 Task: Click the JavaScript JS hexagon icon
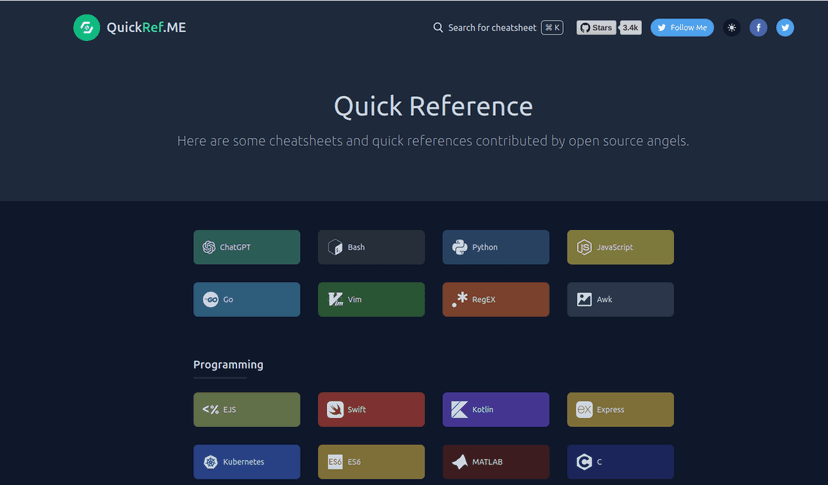pos(584,247)
